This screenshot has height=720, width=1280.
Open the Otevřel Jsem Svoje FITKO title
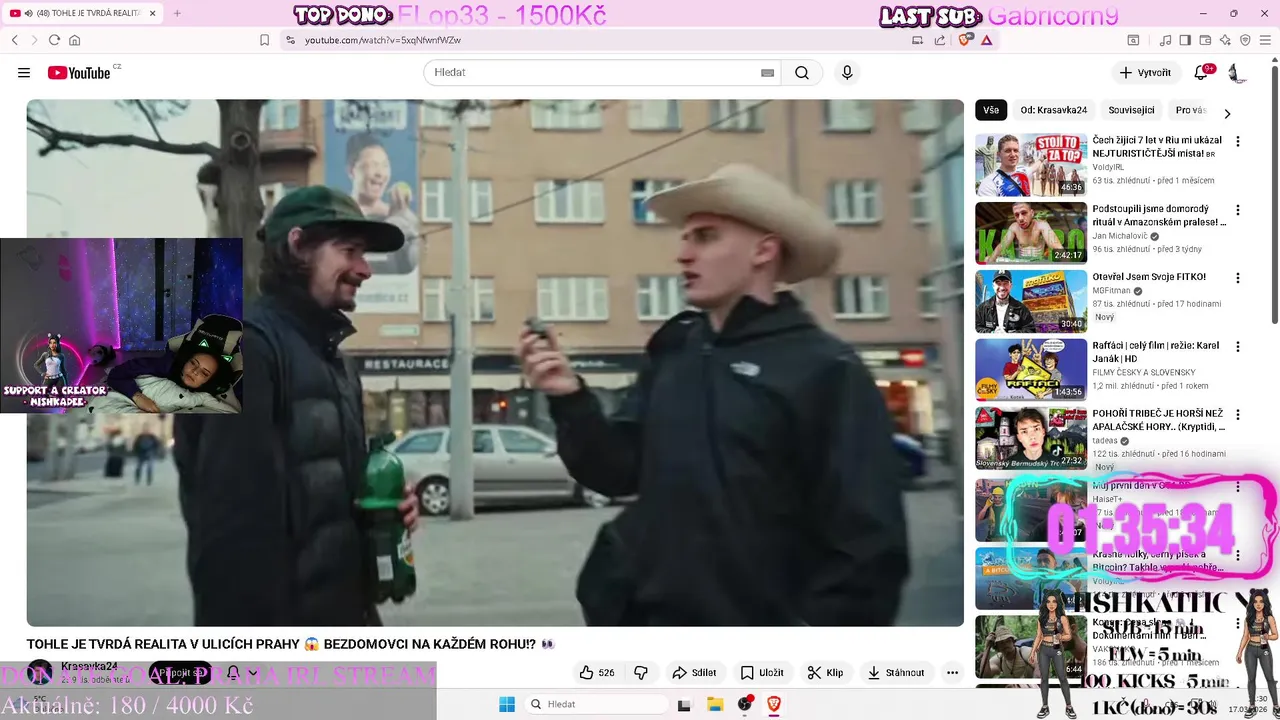1149,277
